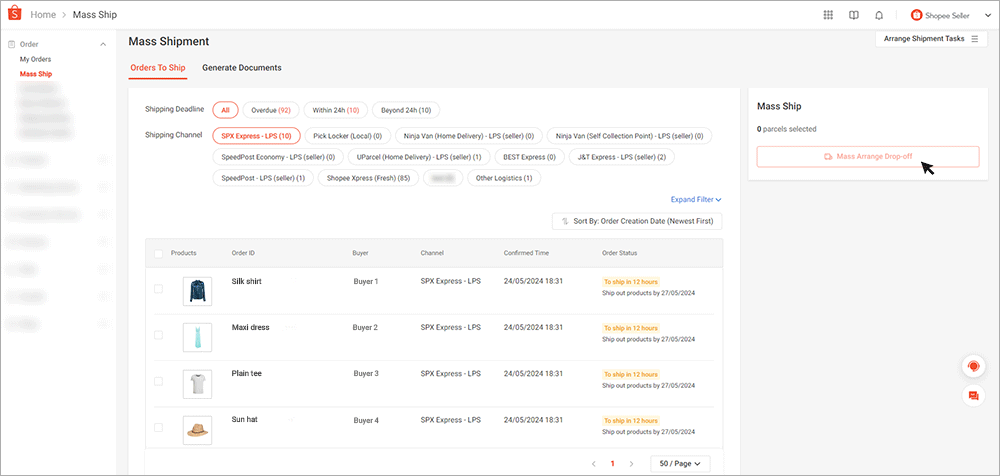Tick the Maxi dress order checkbox

coord(158,335)
